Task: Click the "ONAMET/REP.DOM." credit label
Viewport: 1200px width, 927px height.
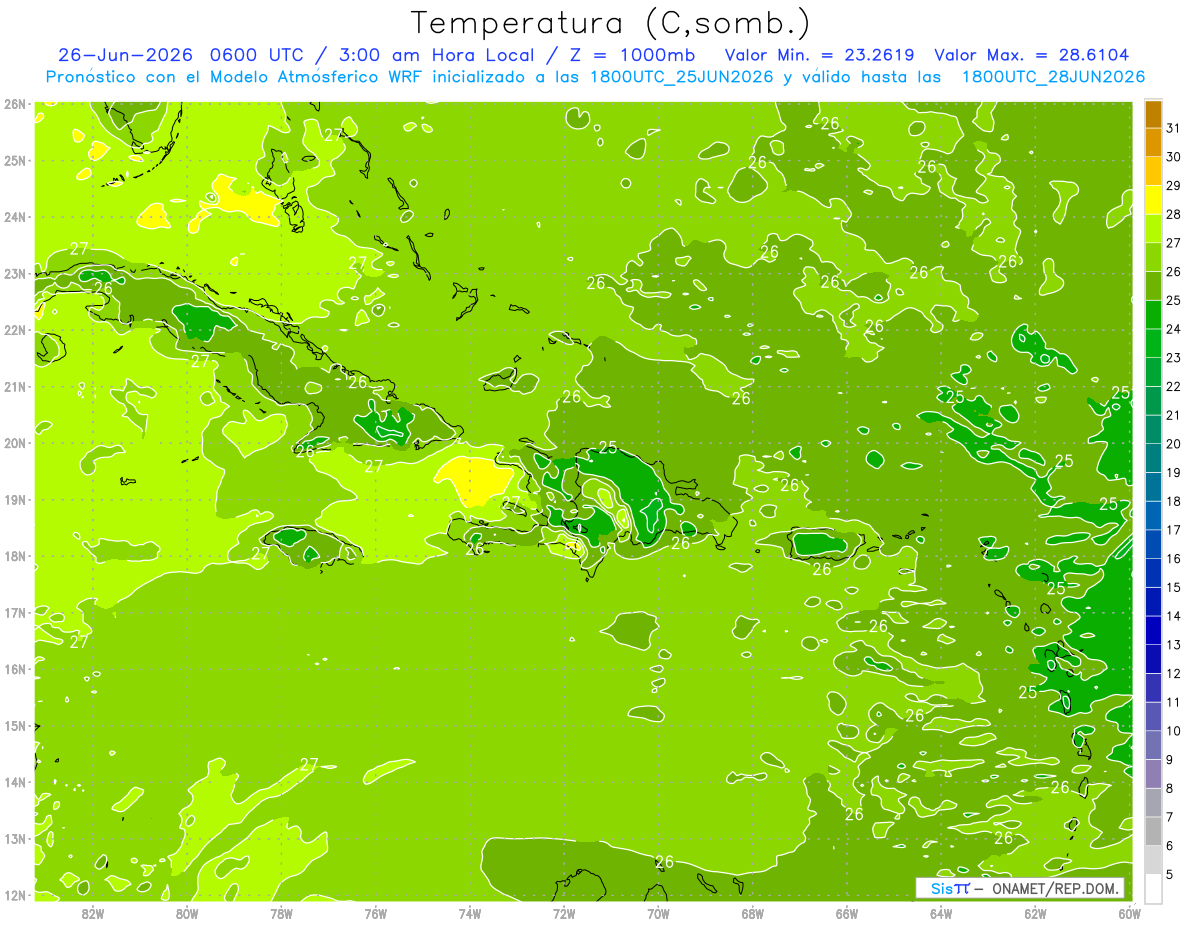Action: 1055,889
